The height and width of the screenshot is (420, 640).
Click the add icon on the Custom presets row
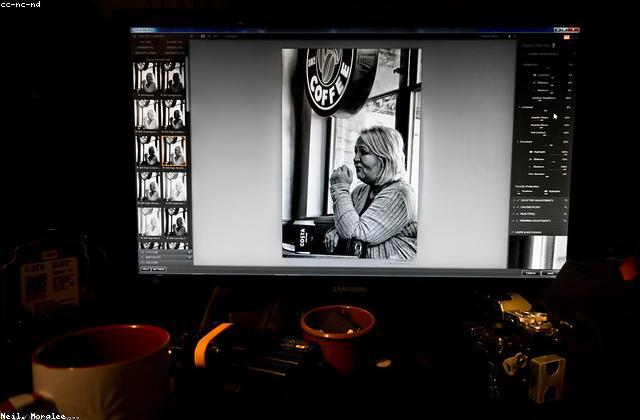pos(189,252)
